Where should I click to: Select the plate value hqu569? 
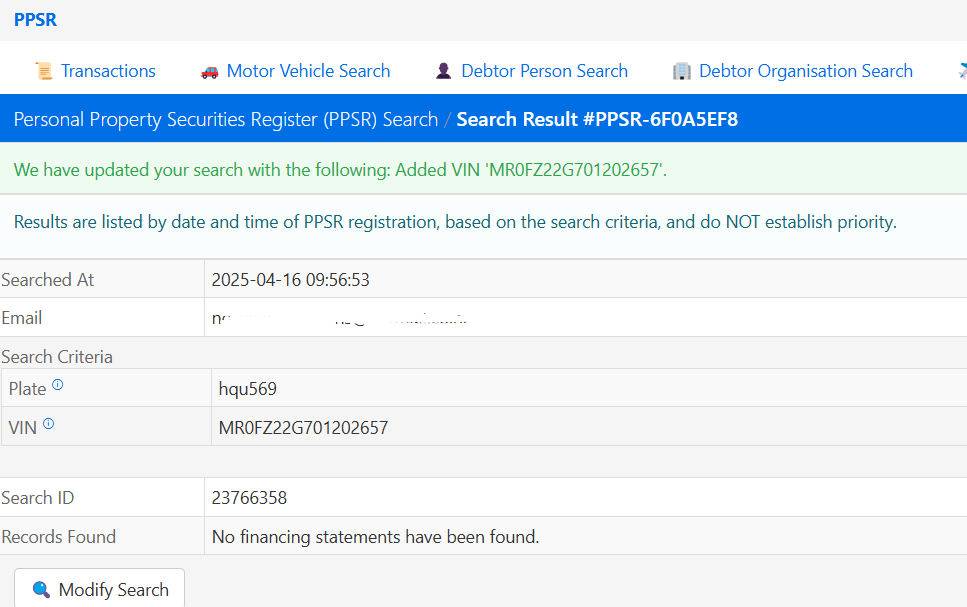pos(247,389)
